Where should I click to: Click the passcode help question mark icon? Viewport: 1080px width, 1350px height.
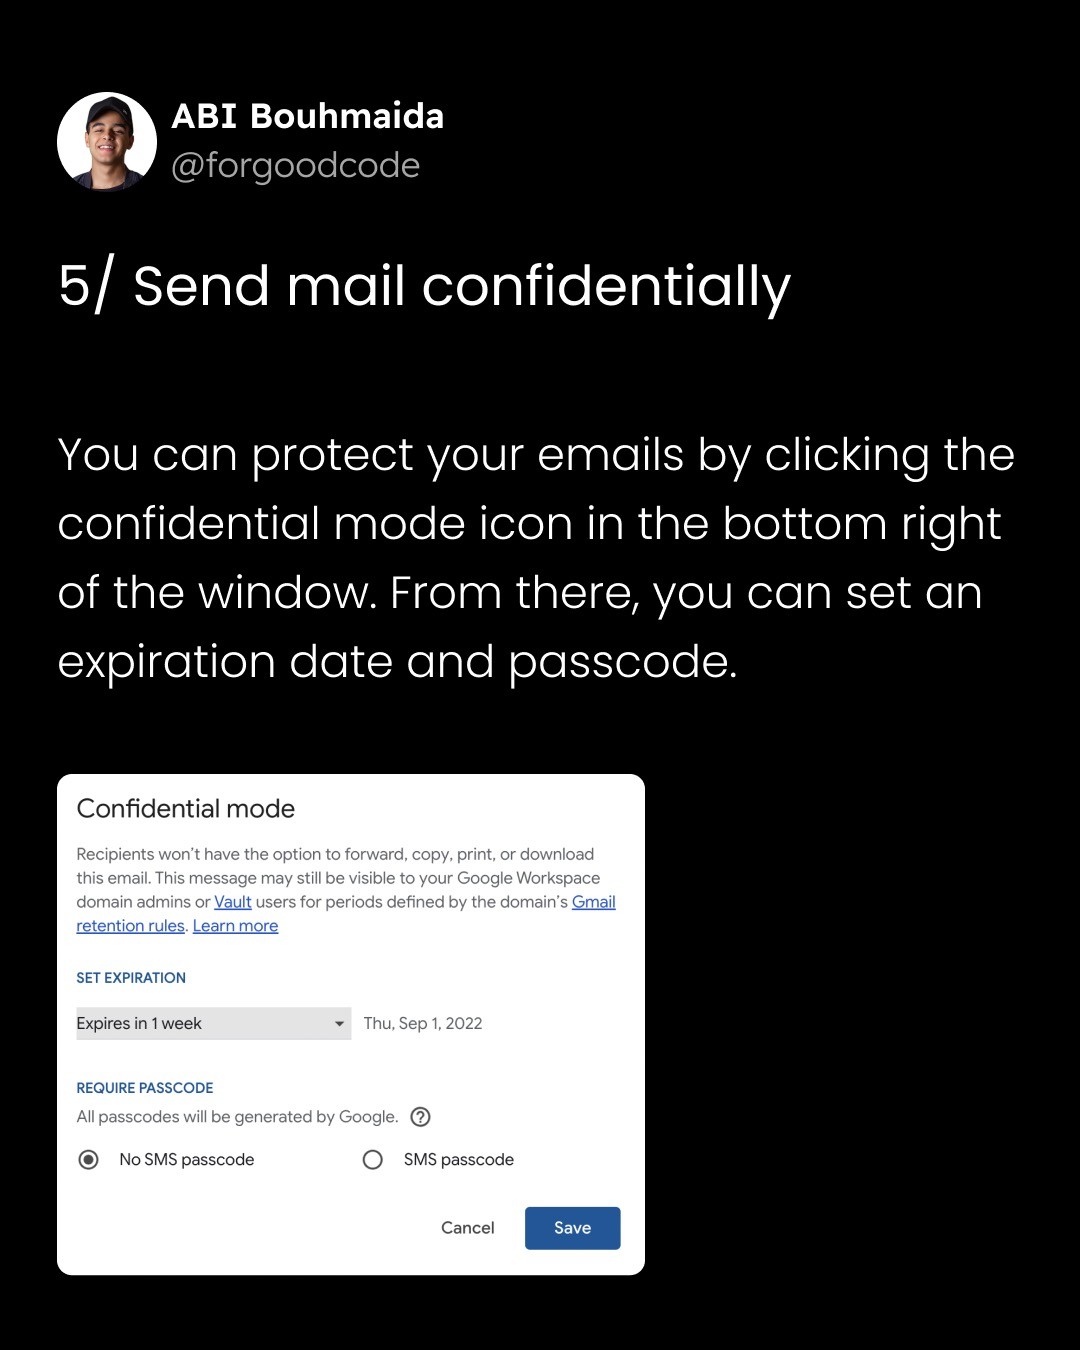[x=421, y=1117]
